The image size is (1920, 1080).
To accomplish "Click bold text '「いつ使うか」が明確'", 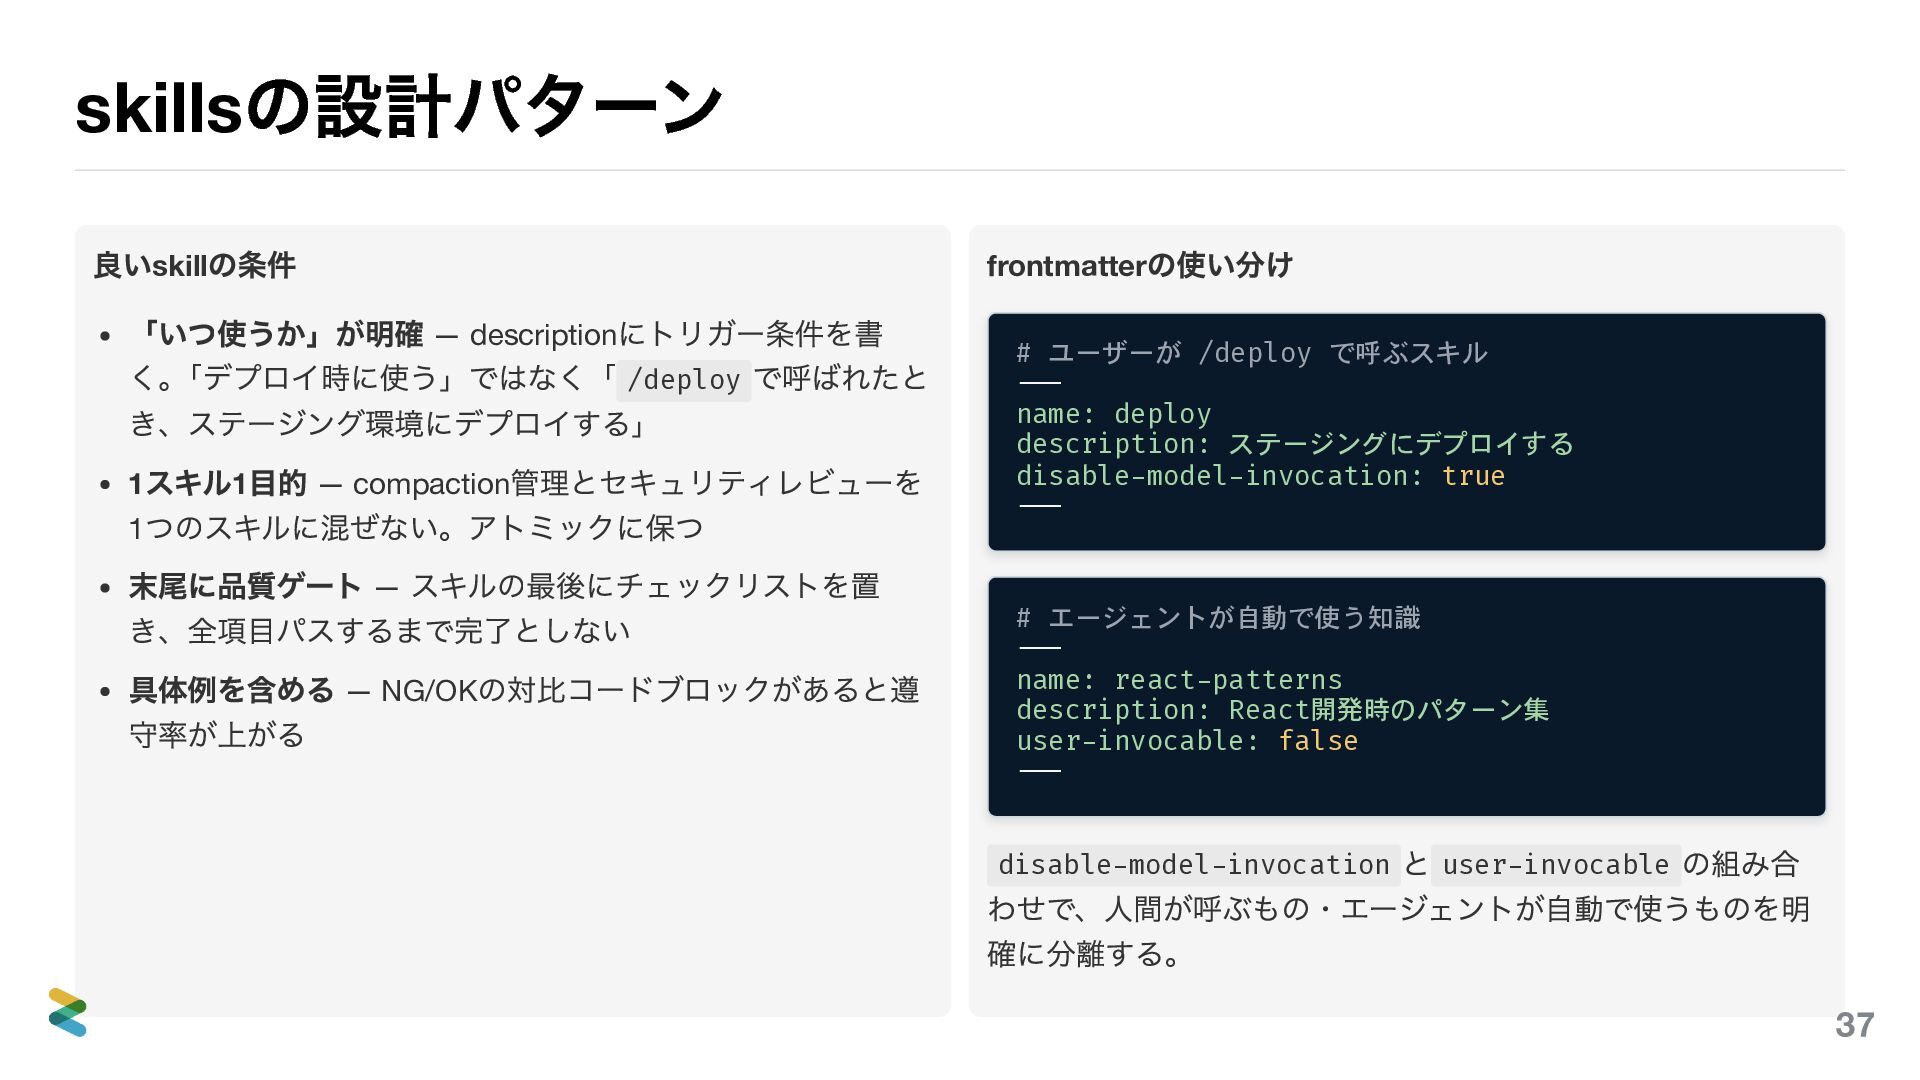I will point(276,334).
